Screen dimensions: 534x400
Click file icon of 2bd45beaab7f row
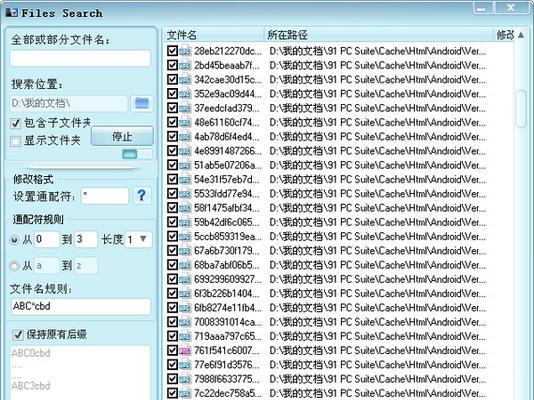point(185,65)
